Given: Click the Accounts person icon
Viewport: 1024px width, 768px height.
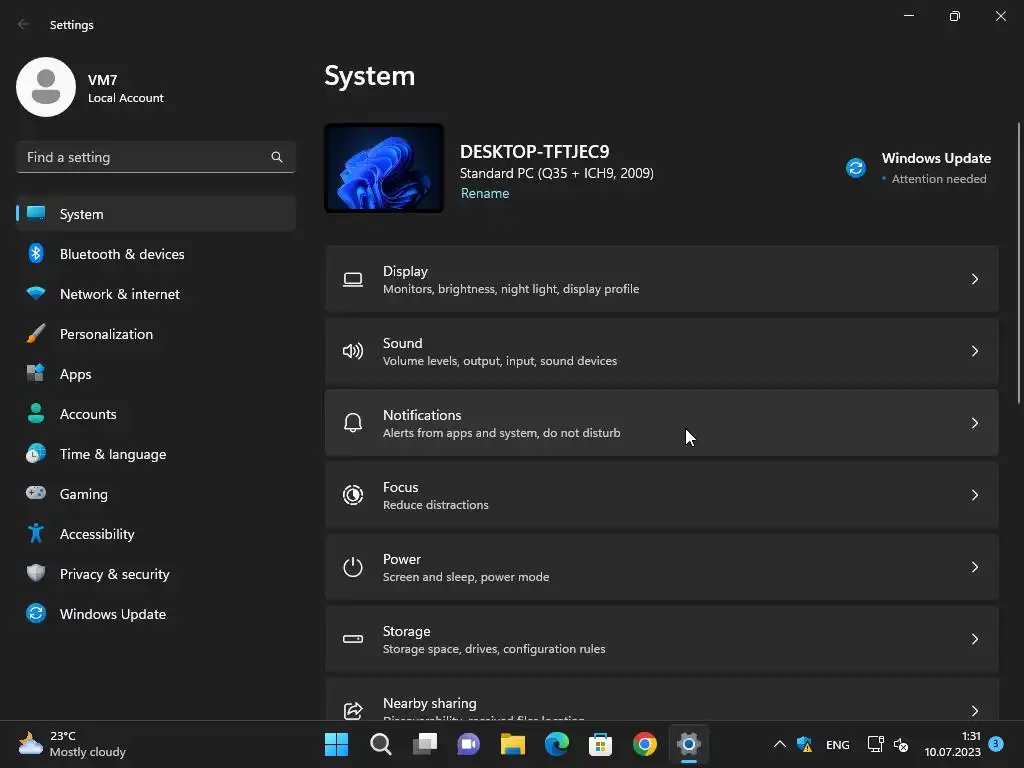Looking at the screenshot, I should [x=36, y=413].
